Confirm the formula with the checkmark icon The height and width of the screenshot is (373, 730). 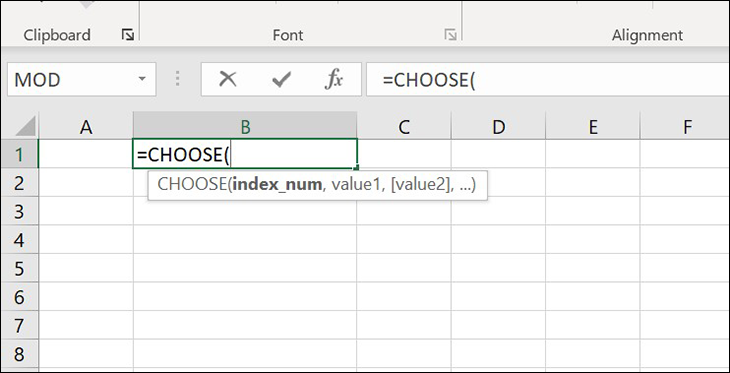[281, 80]
